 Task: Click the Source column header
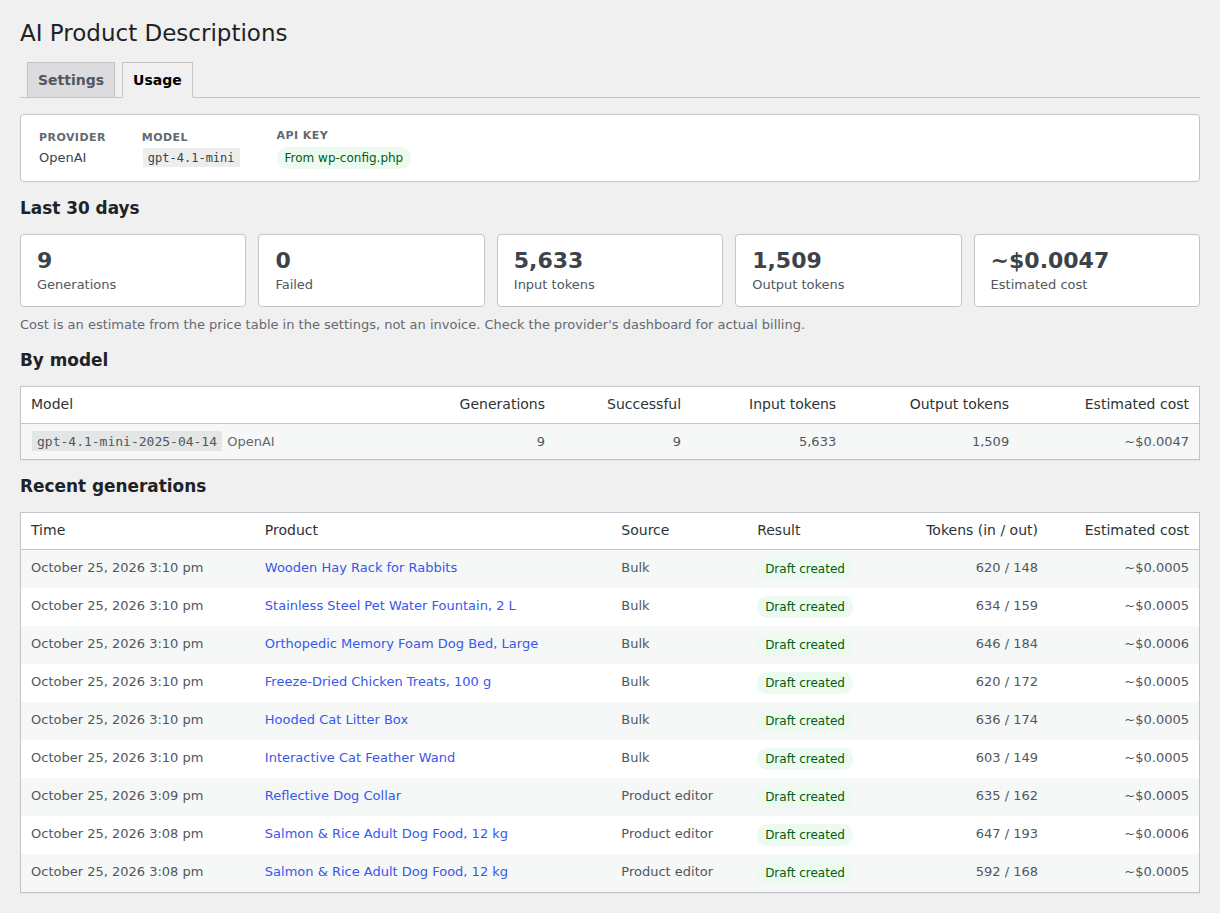tap(645, 530)
